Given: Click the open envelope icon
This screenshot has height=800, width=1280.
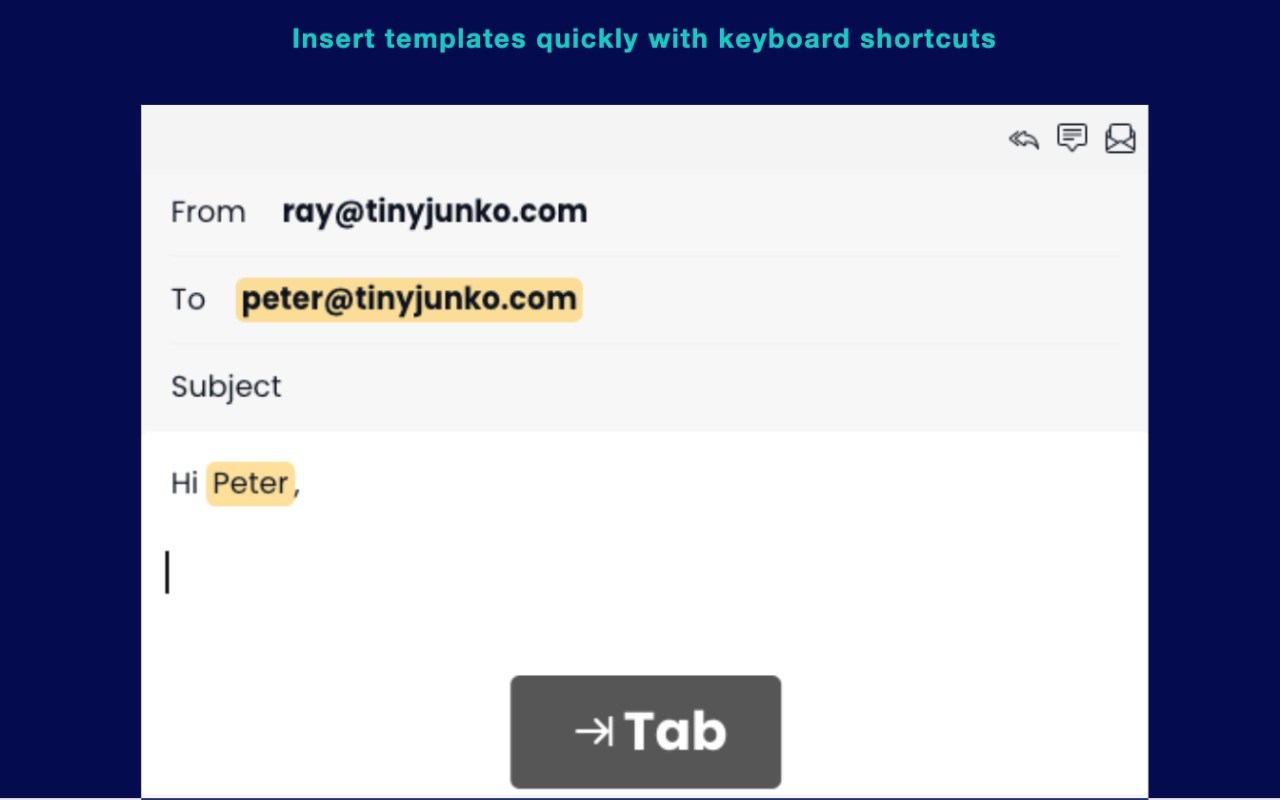Looking at the screenshot, I should click(x=1120, y=138).
